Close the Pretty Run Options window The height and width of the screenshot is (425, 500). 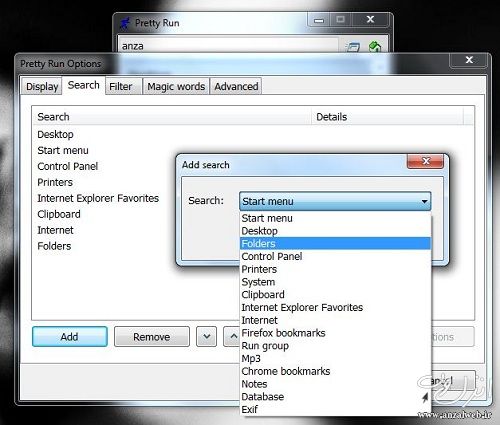click(469, 60)
